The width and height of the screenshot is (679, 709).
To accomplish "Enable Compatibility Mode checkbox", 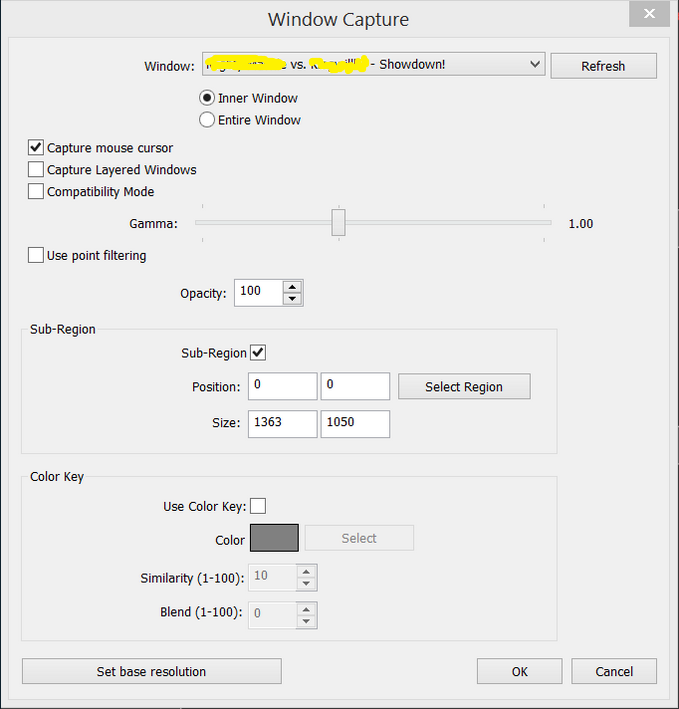I will 36,191.
